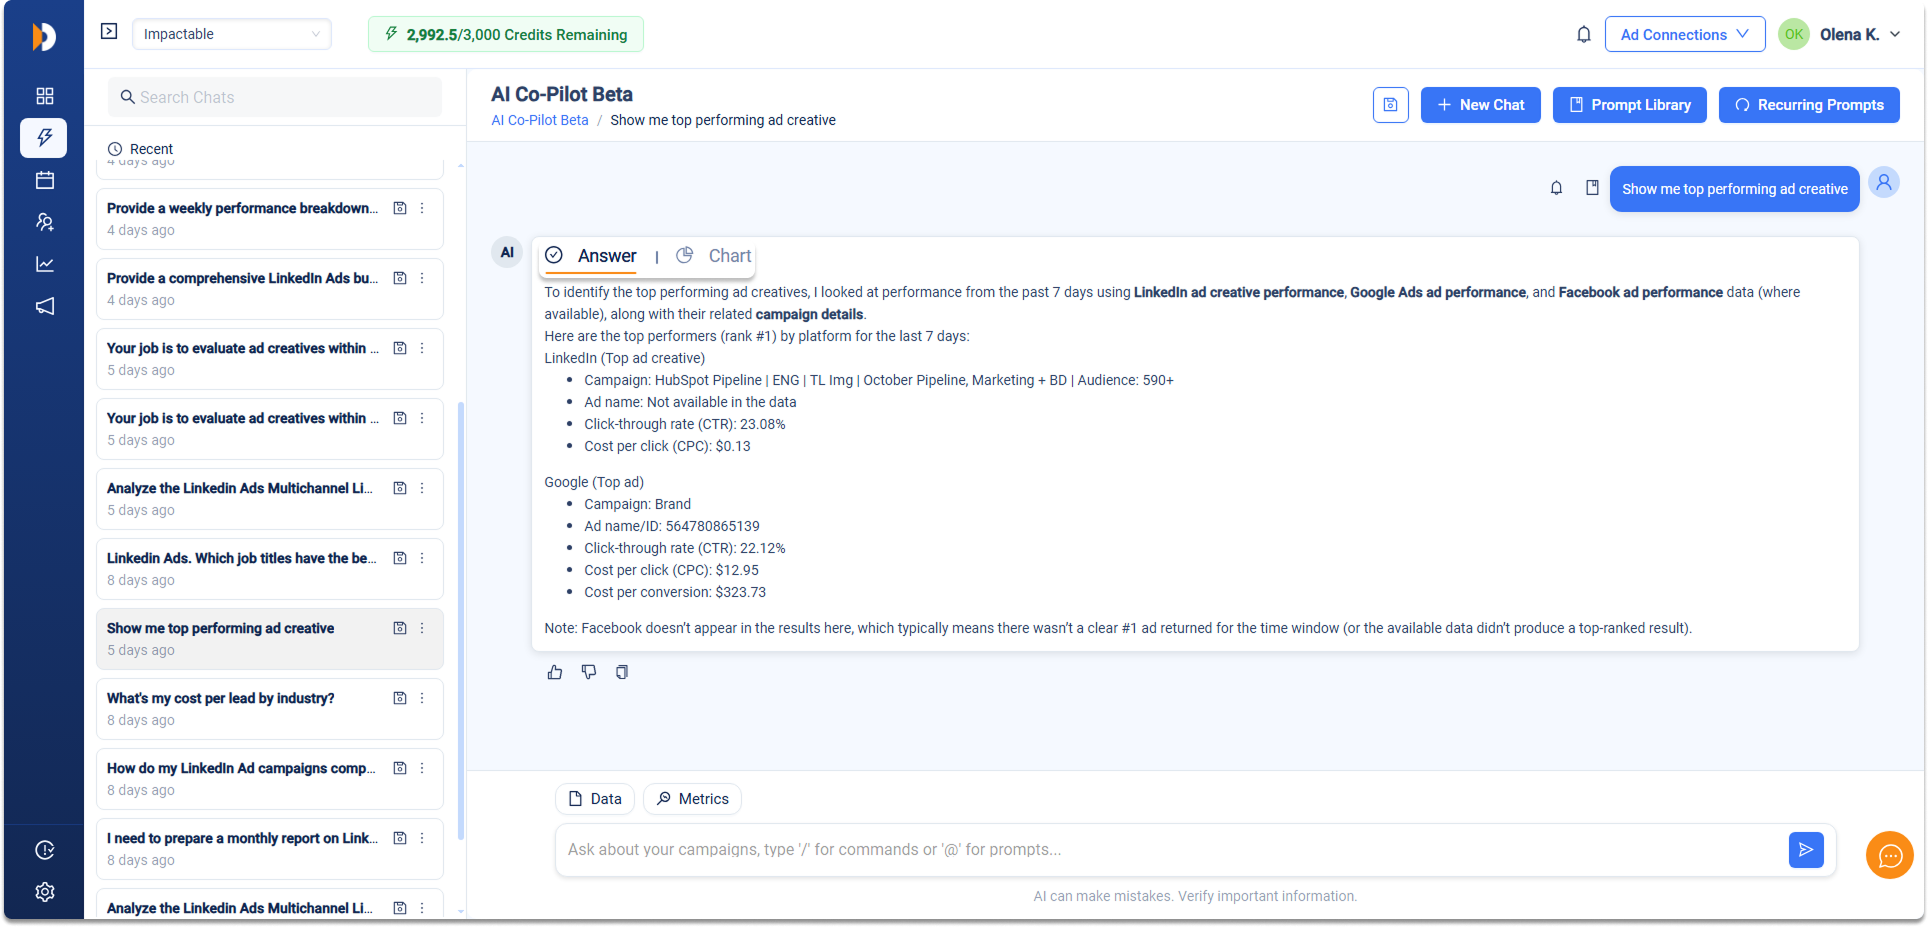Viewport: 1928px width, 927px height.
Task: Copy the AI answer with the copy icon
Action: 622,672
